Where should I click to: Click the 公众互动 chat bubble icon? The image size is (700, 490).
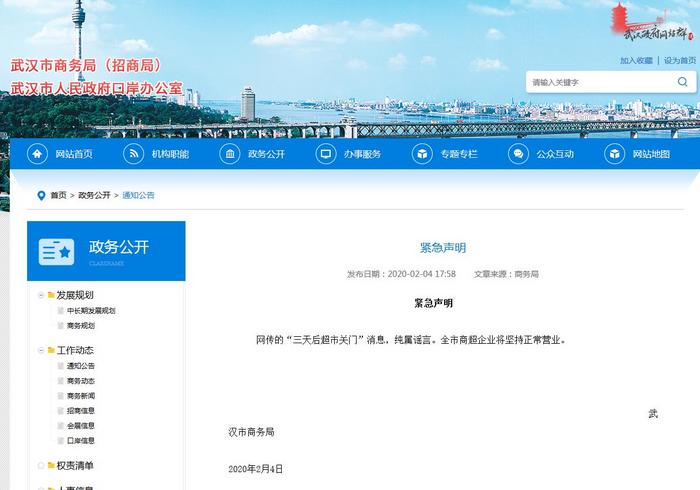(518, 154)
